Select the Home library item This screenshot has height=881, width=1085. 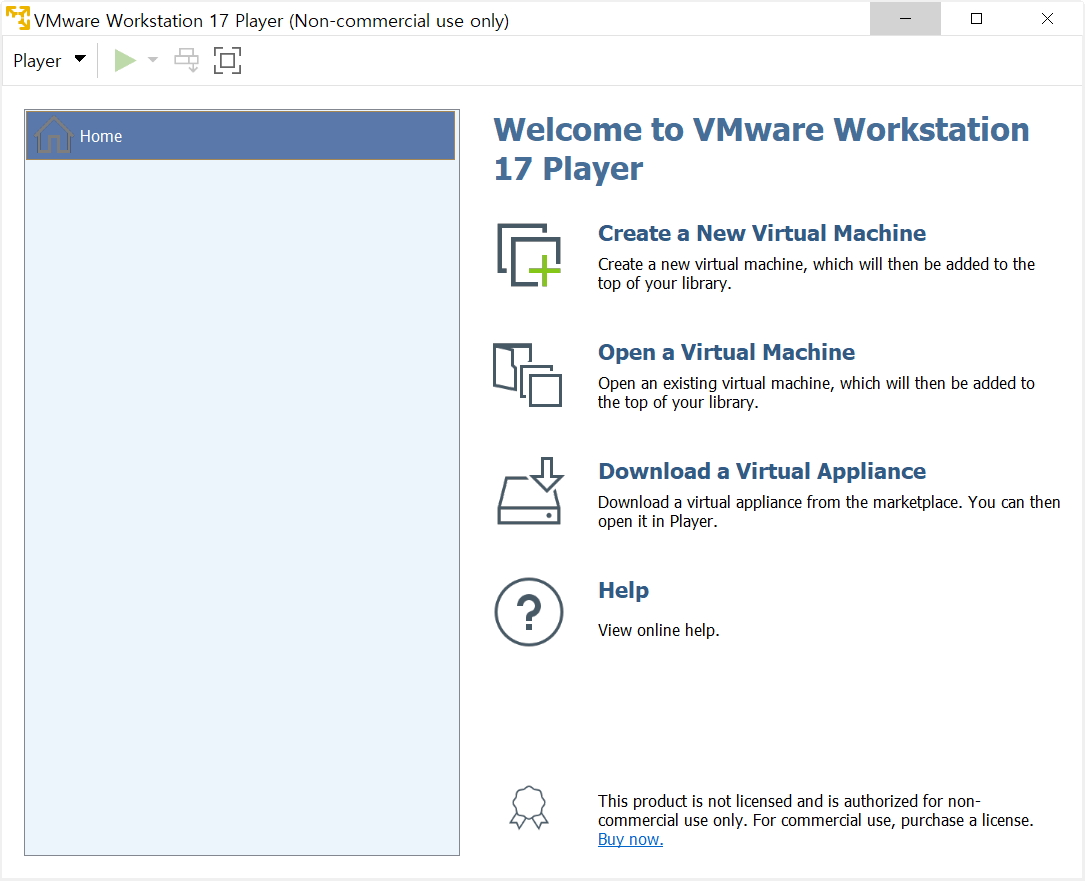[240, 136]
